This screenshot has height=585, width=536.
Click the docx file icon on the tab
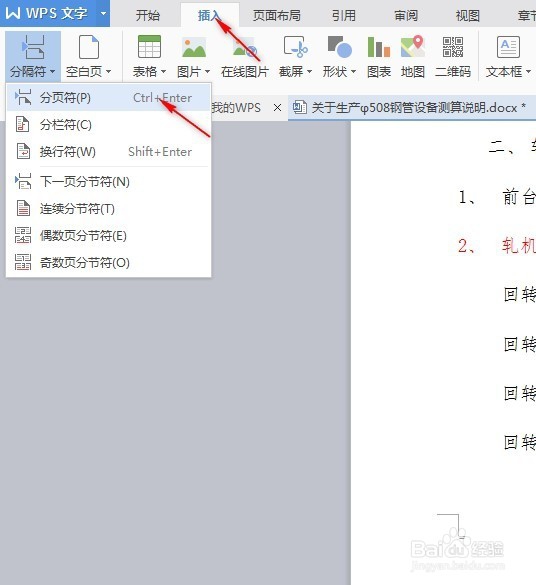[x=300, y=107]
